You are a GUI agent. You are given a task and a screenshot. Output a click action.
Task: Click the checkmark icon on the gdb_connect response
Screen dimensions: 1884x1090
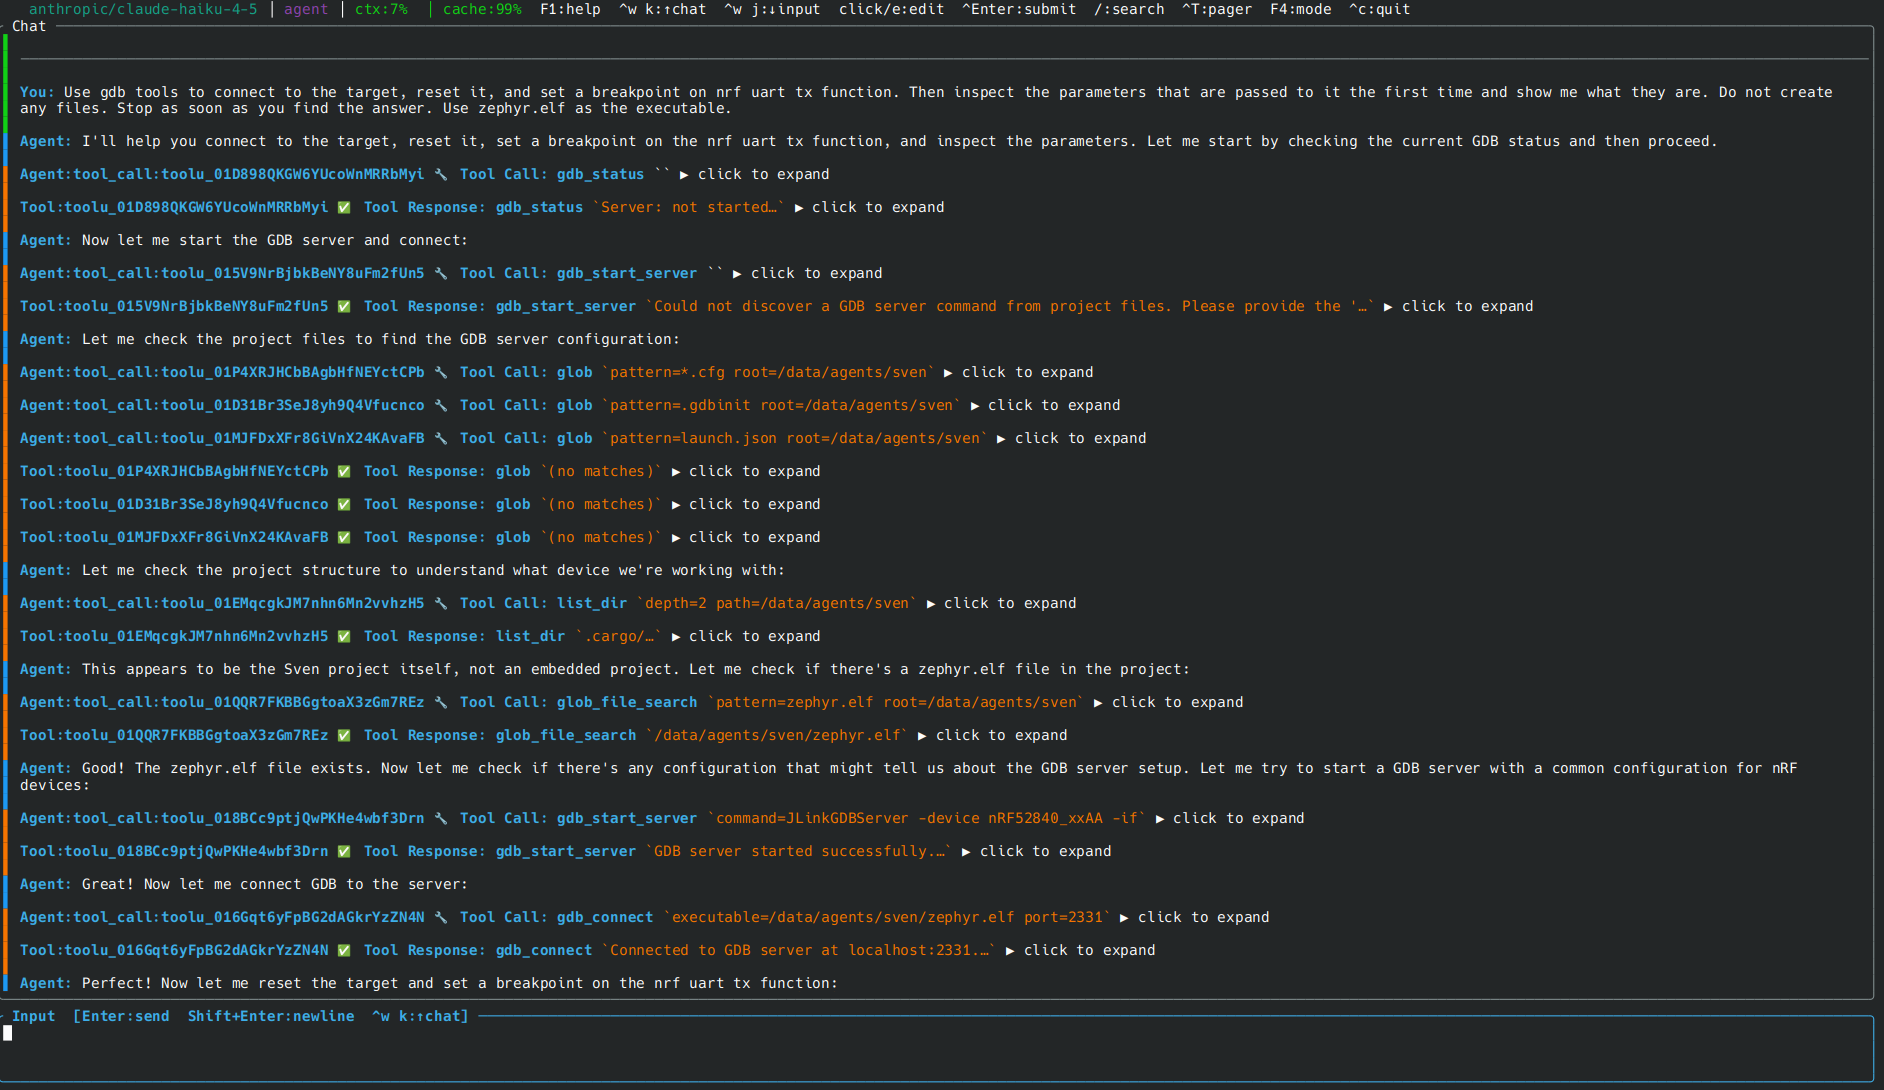coord(344,950)
